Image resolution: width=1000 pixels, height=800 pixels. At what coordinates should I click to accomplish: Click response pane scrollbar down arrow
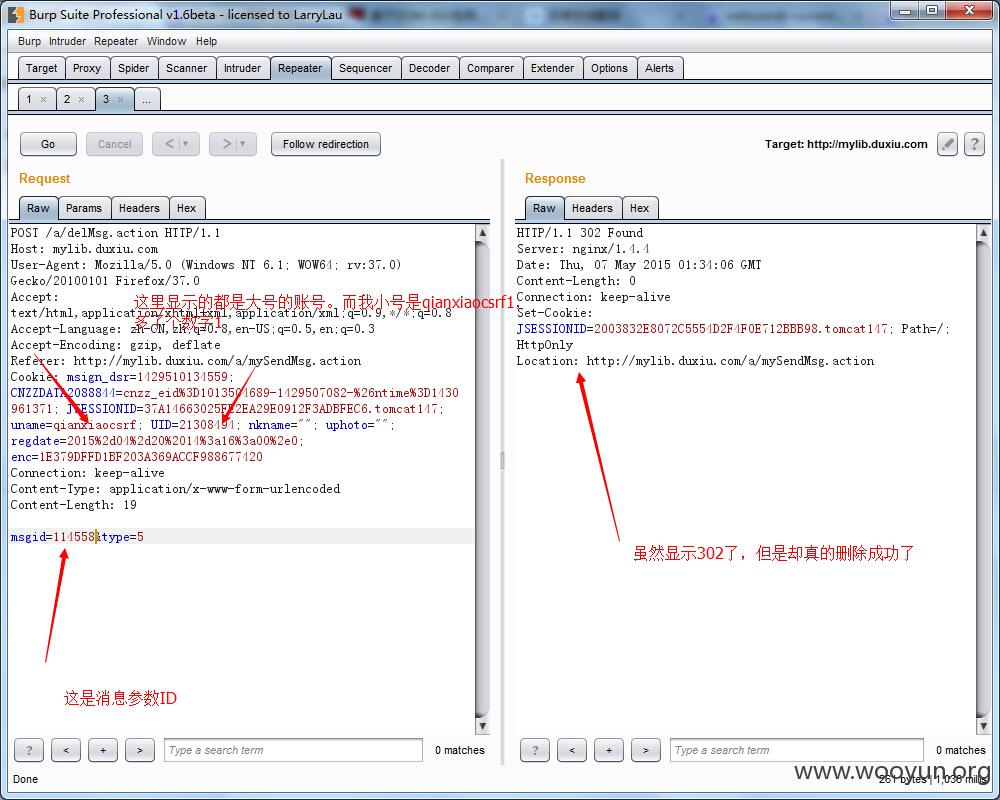[983, 726]
